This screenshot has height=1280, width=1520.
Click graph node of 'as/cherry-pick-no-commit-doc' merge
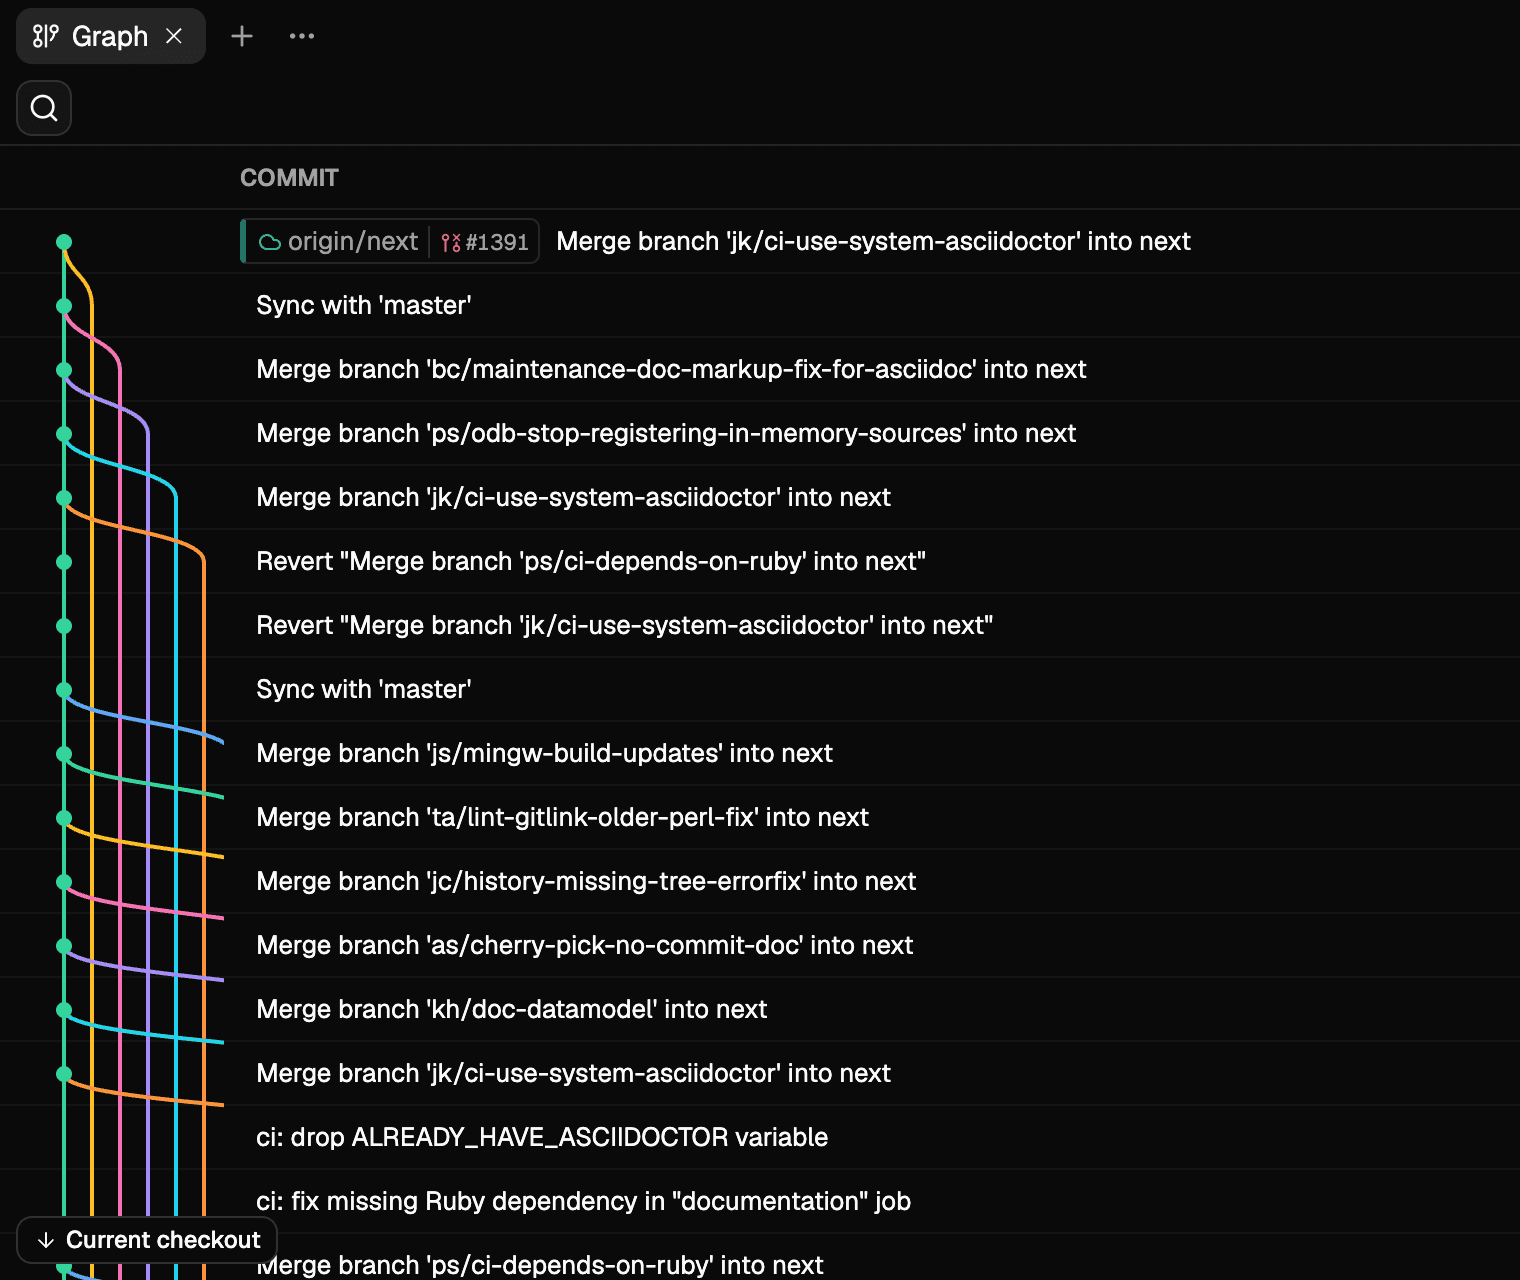[x=64, y=946]
